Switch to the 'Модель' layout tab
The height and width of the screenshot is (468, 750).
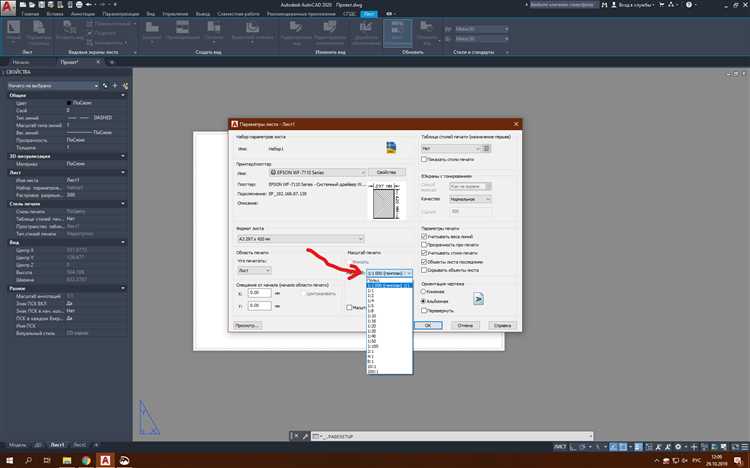(18, 445)
